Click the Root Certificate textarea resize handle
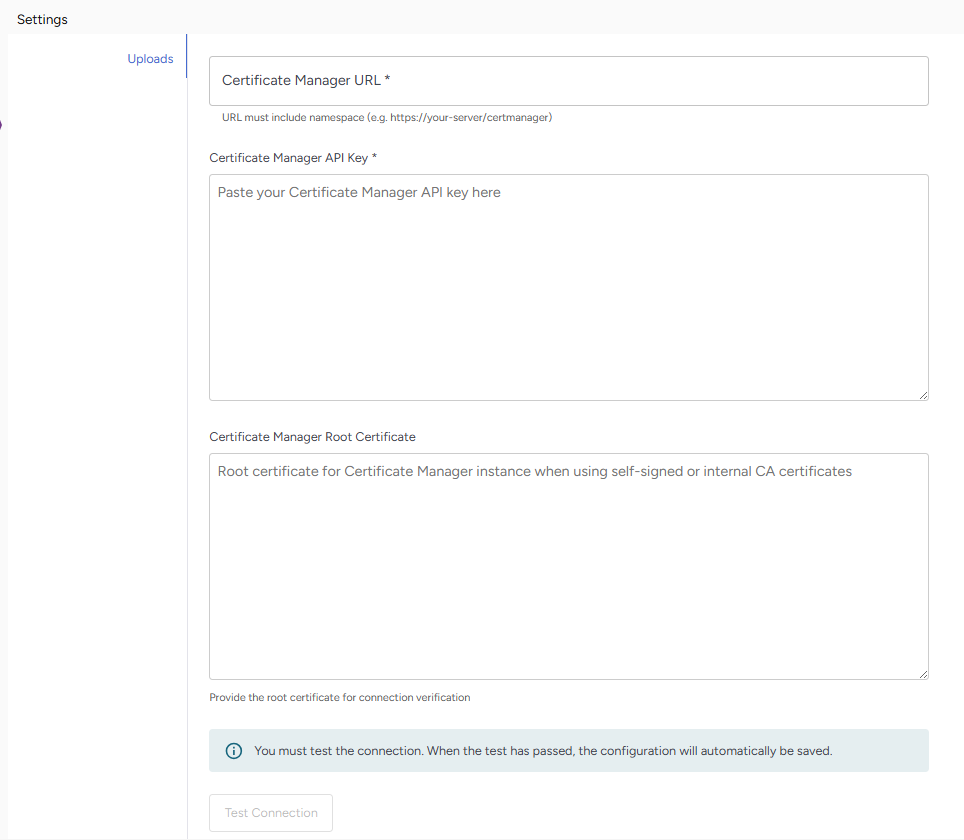Image resolution: width=964 pixels, height=840 pixels. coord(922,673)
